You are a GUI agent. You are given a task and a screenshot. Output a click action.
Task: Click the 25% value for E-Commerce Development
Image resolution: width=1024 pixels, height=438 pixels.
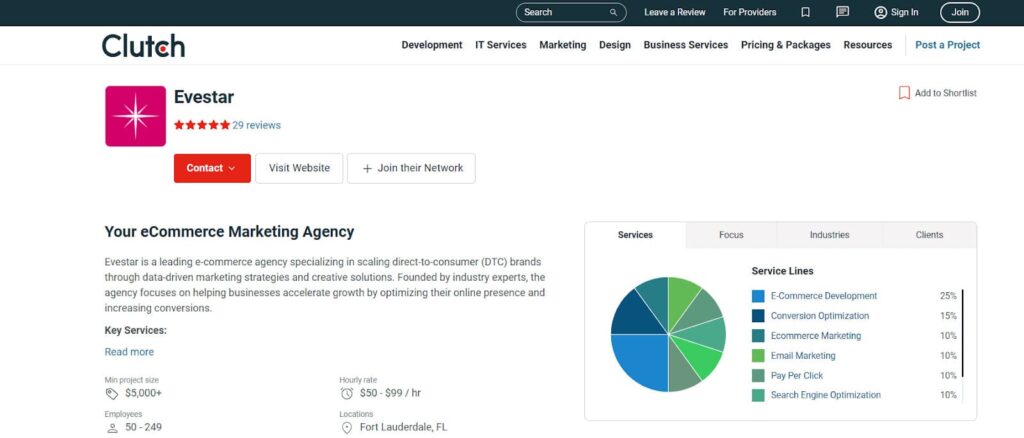pyautogui.click(x=948, y=296)
